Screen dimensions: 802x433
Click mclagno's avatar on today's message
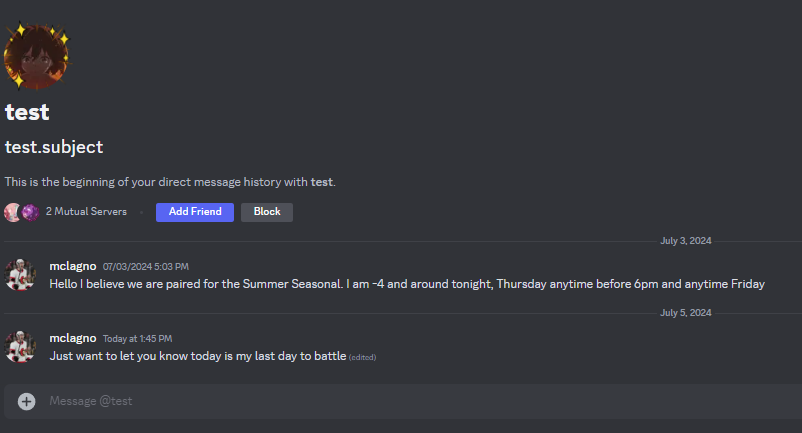click(21, 346)
